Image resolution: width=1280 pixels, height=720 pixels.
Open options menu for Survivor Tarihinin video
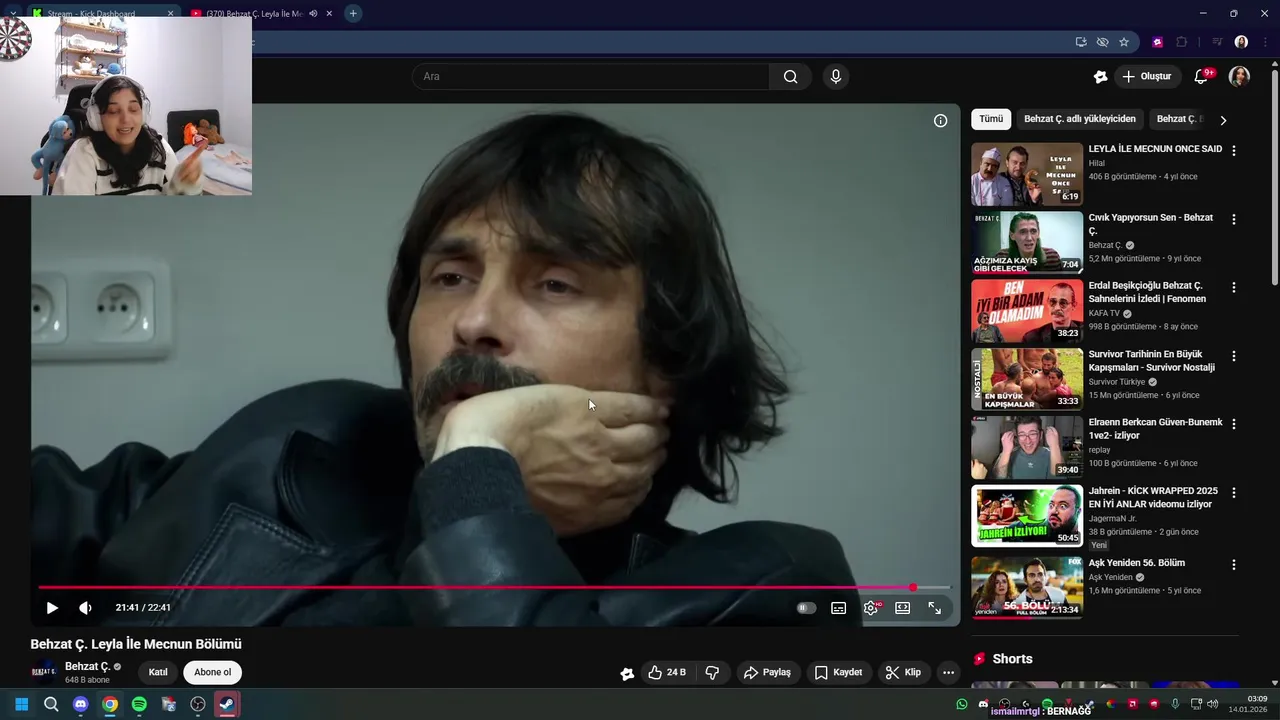(x=1233, y=356)
